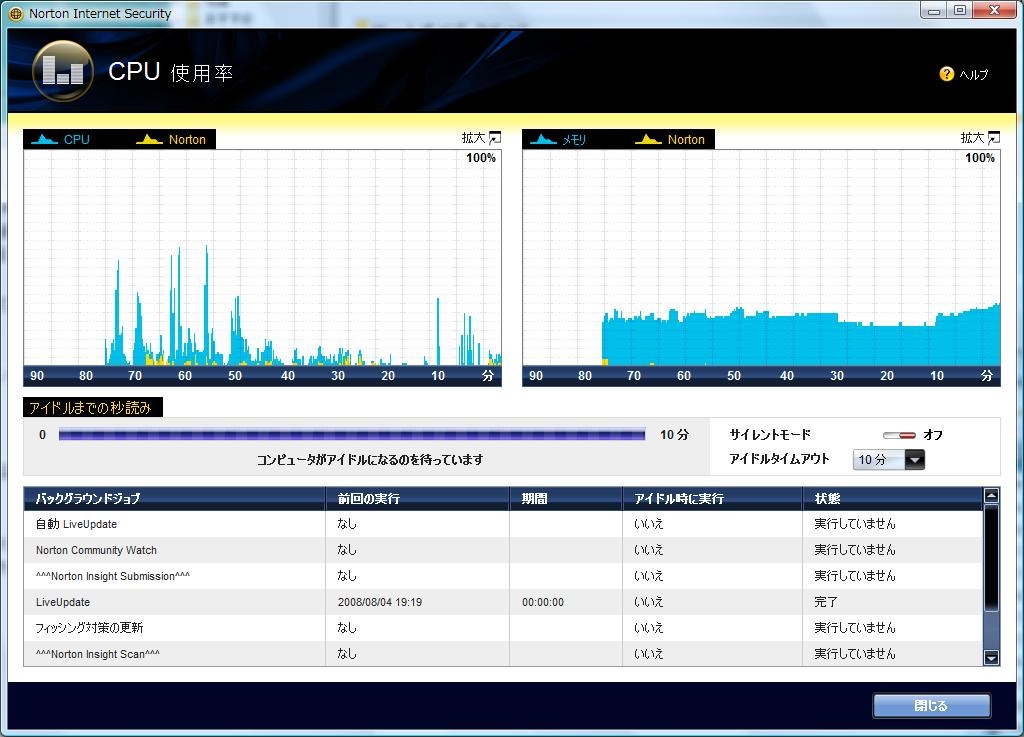The image size is (1024, 737).
Task: Select the 自動 LiveUpdate row
Action: [503, 524]
